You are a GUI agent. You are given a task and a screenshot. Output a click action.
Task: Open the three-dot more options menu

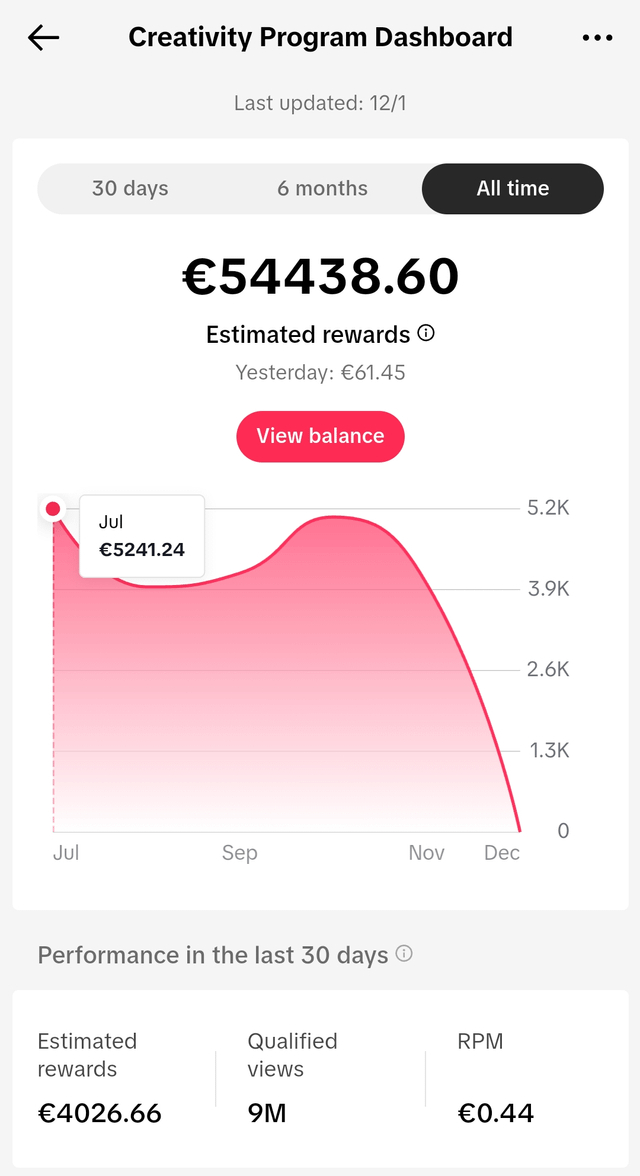597,38
